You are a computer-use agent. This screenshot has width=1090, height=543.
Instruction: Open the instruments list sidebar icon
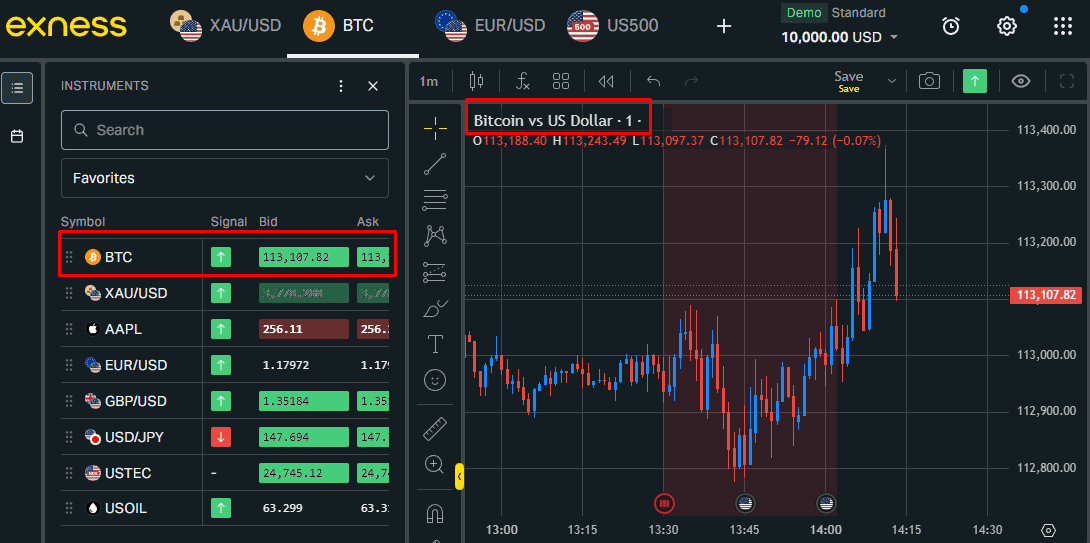pos(17,88)
